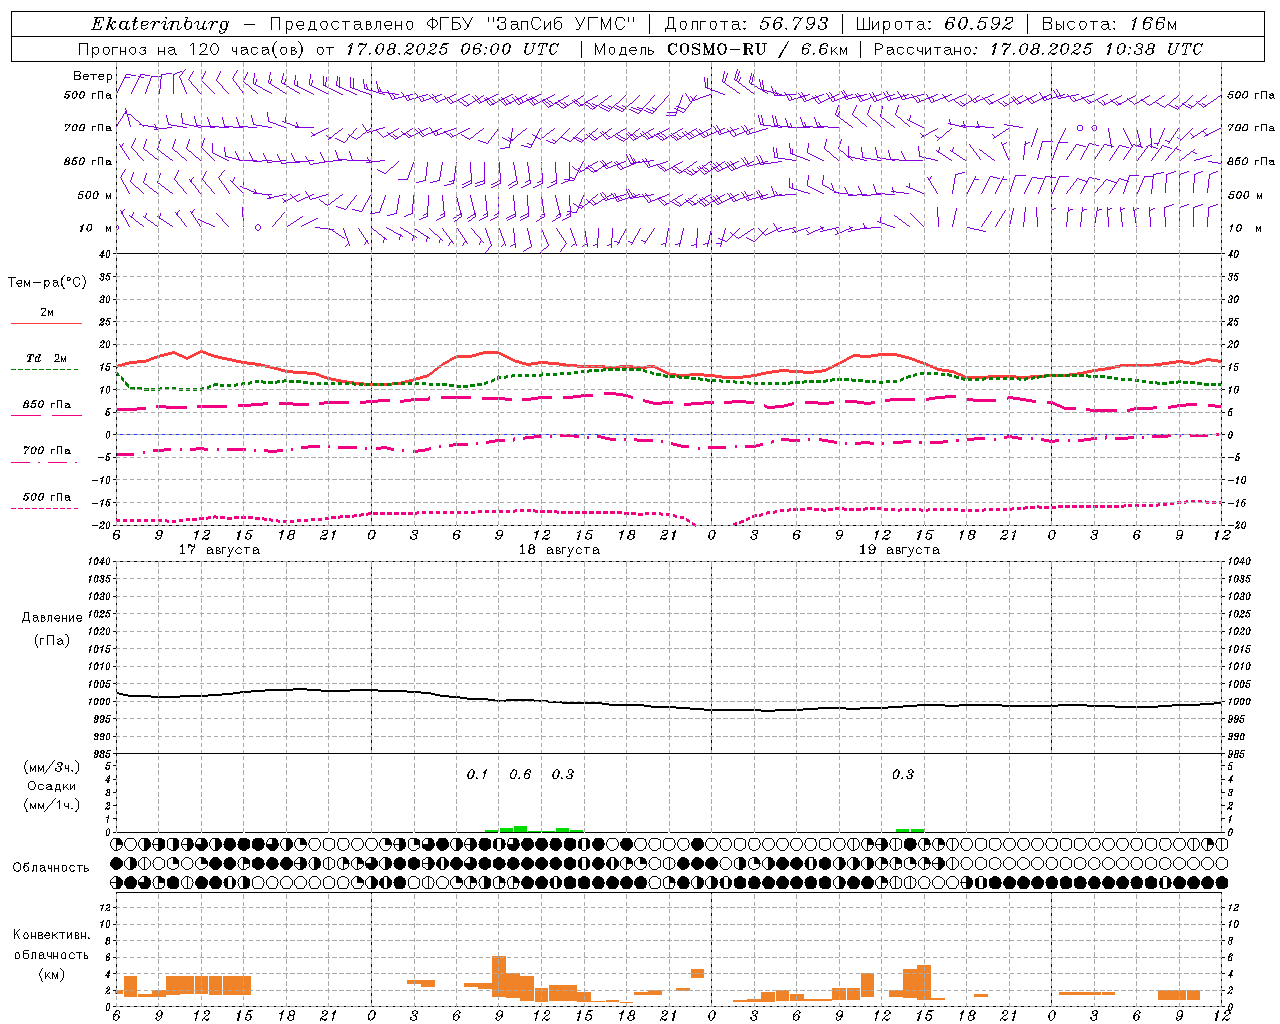Click the 'Ветер' wind panel label
Screen dimensions: 1280x1024
[93, 76]
